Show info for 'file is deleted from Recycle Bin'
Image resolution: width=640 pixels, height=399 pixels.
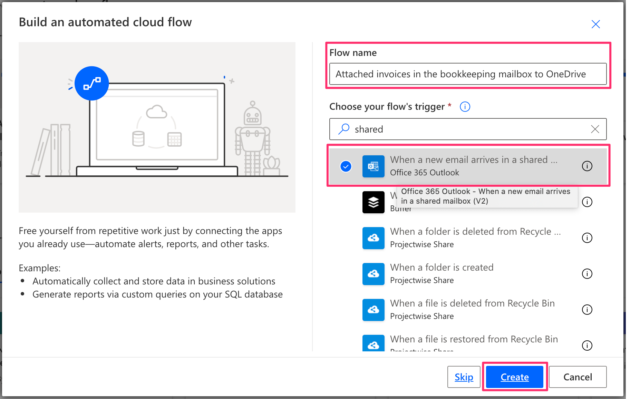click(587, 310)
